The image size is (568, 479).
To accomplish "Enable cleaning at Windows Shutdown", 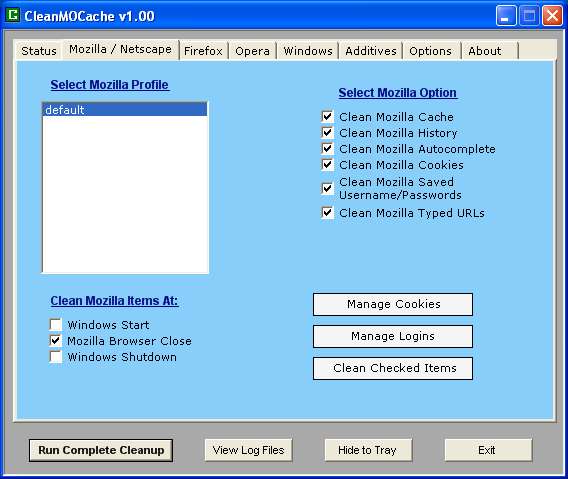I will 55,357.
